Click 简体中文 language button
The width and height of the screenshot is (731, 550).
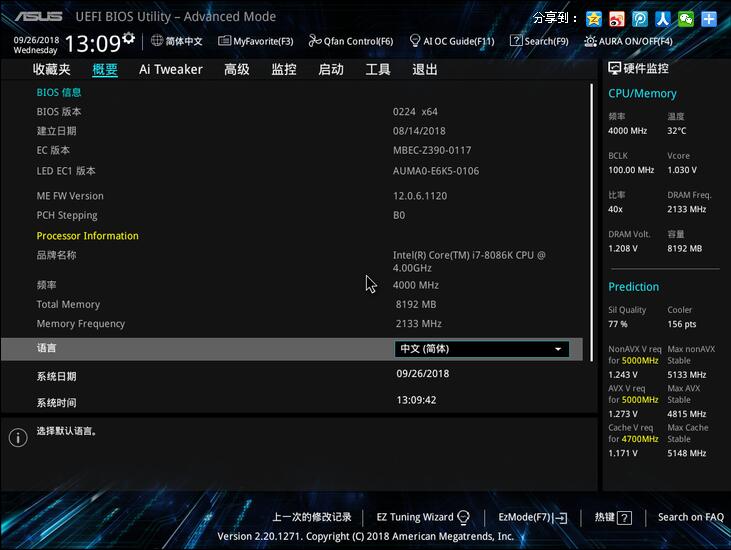click(177, 41)
